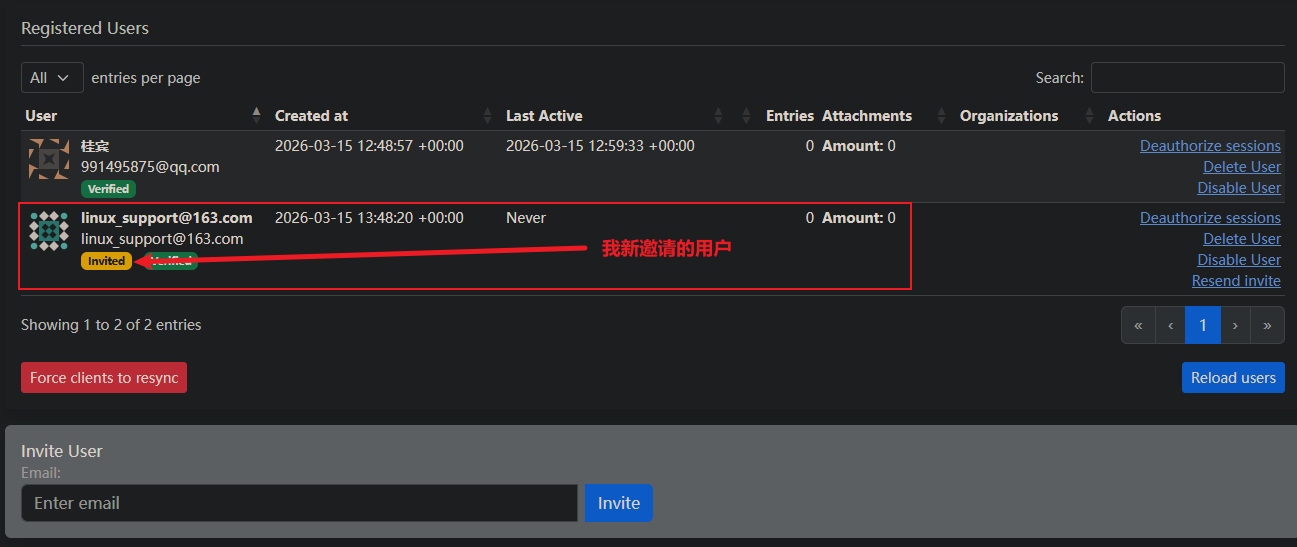Sort by Last Active column arrow

(719, 116)
